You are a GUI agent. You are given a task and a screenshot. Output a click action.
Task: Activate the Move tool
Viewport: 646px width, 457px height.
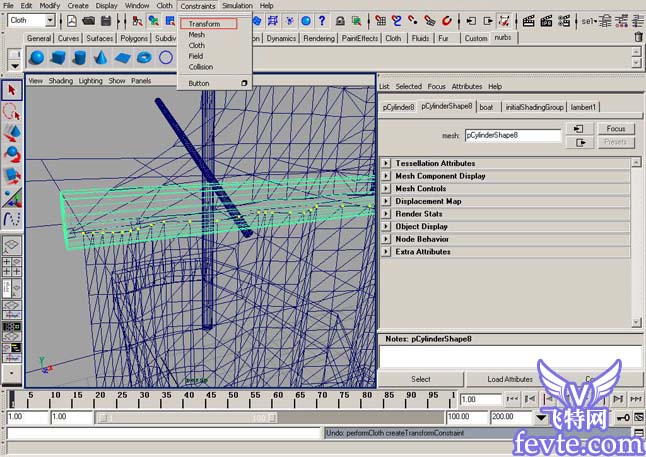(x=12, y=133)
